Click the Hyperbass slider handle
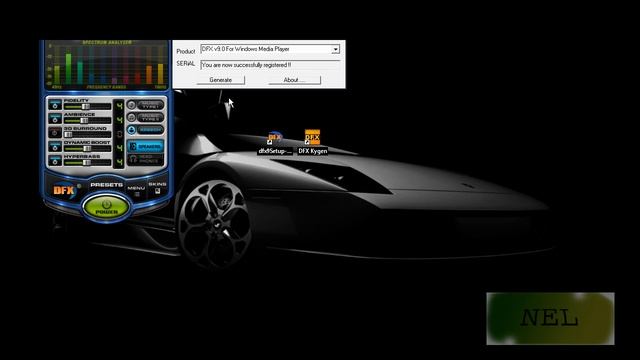 pyautogui.click(x=87, y=162)
